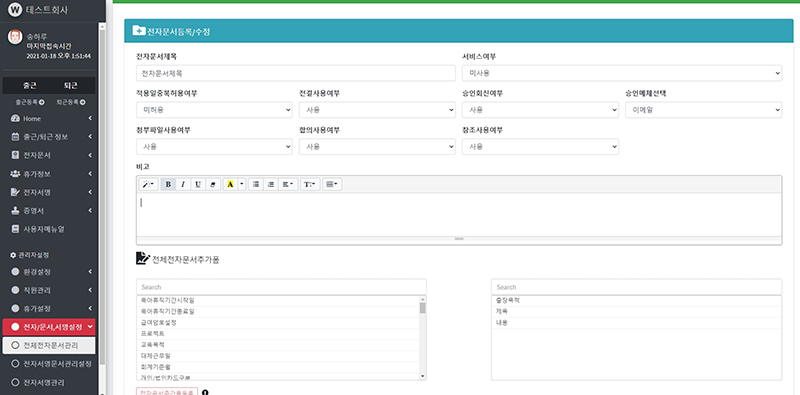This screenshot has height=395, width=800.
Task: Open the 합의사용여부 dropdown
Action: click(377, 146)
